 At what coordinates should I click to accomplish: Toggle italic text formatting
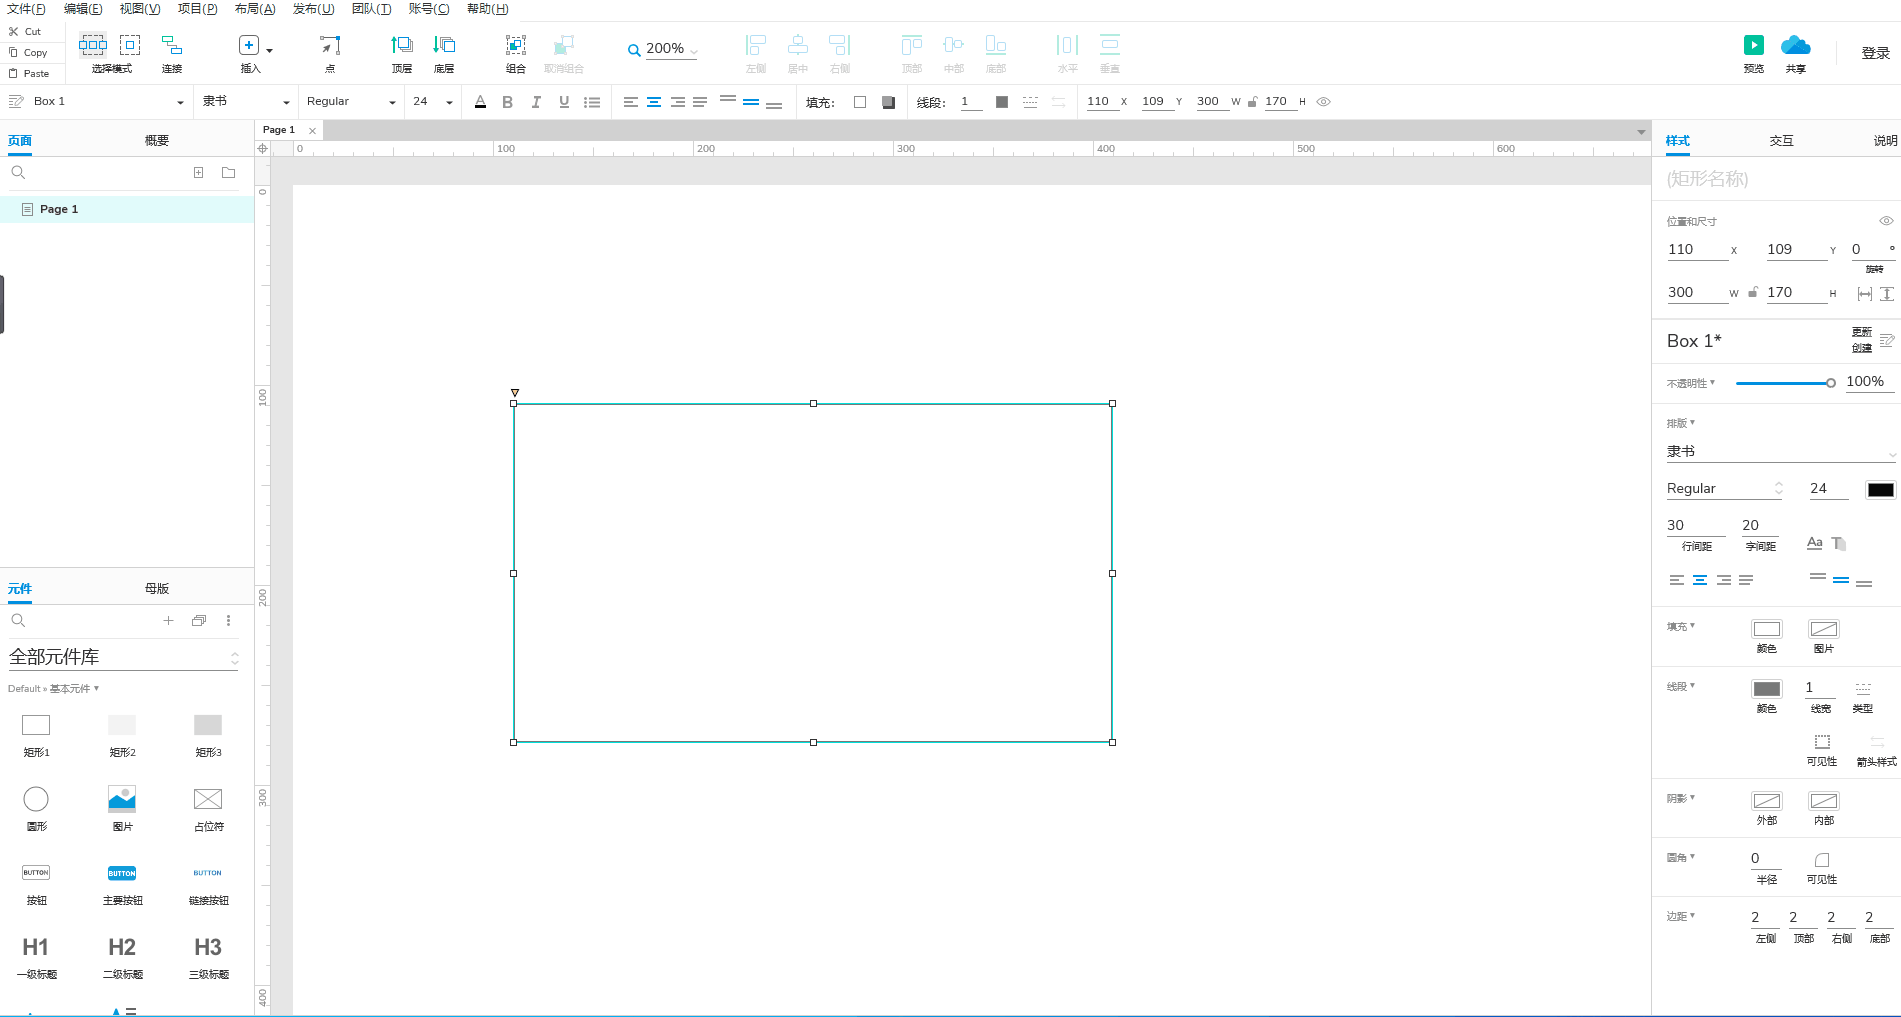(536, 102)
